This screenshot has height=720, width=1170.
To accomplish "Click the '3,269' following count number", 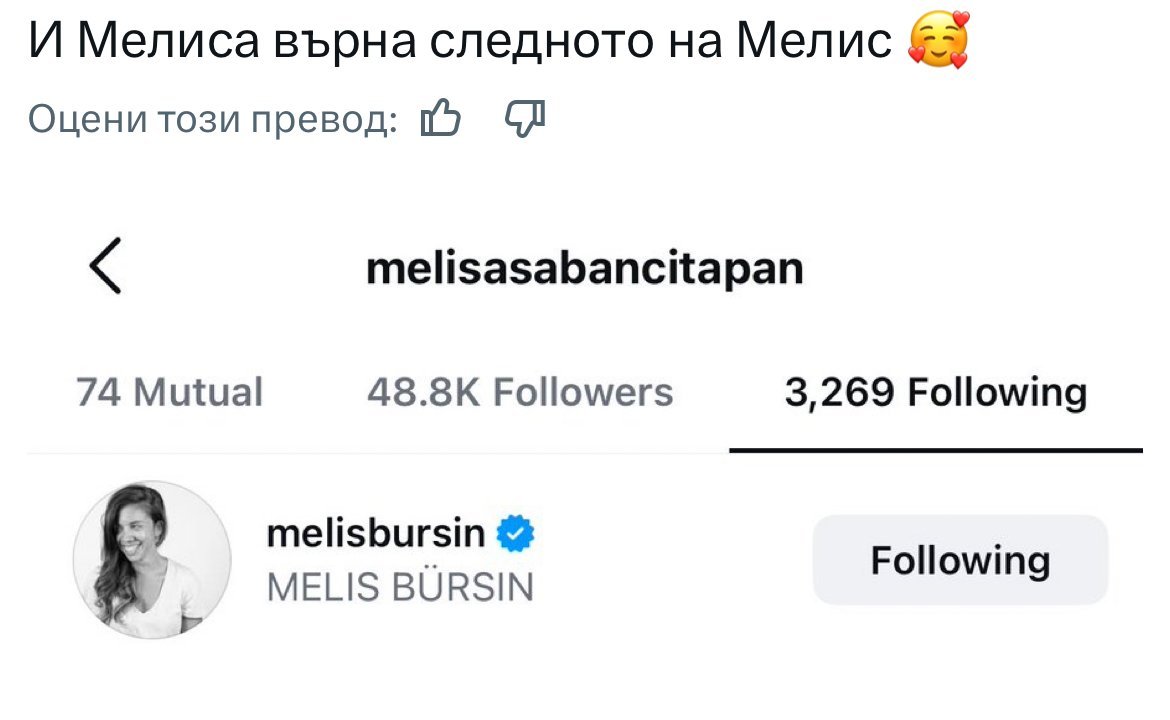I will 839,392.
